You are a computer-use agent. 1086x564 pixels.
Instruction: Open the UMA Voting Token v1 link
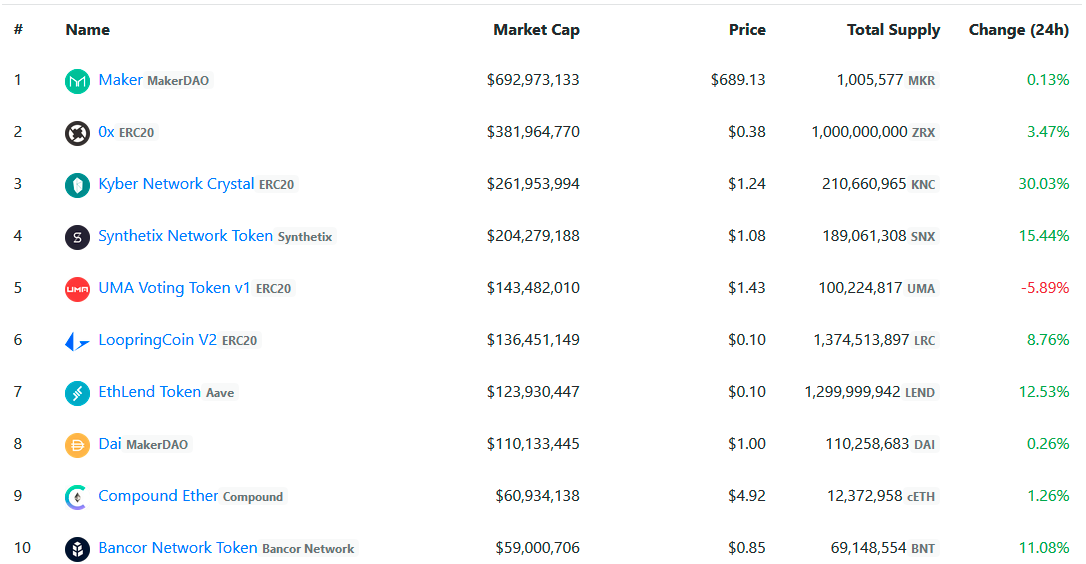tap(175, 288)
